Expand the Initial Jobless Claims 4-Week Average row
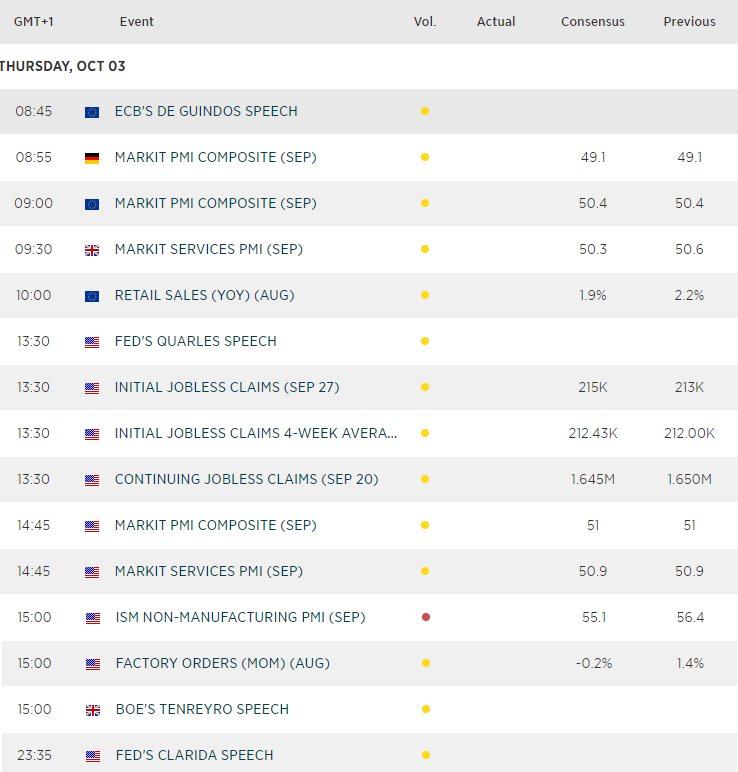 coord(256,433)
